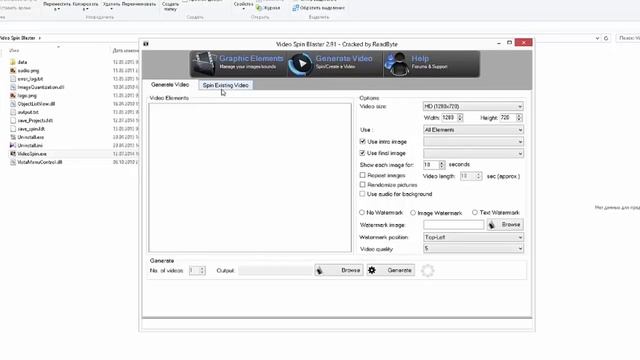Click the Дата изменения column header in Explorer
This screenshot has width=640, height=360.
(126, 51)
